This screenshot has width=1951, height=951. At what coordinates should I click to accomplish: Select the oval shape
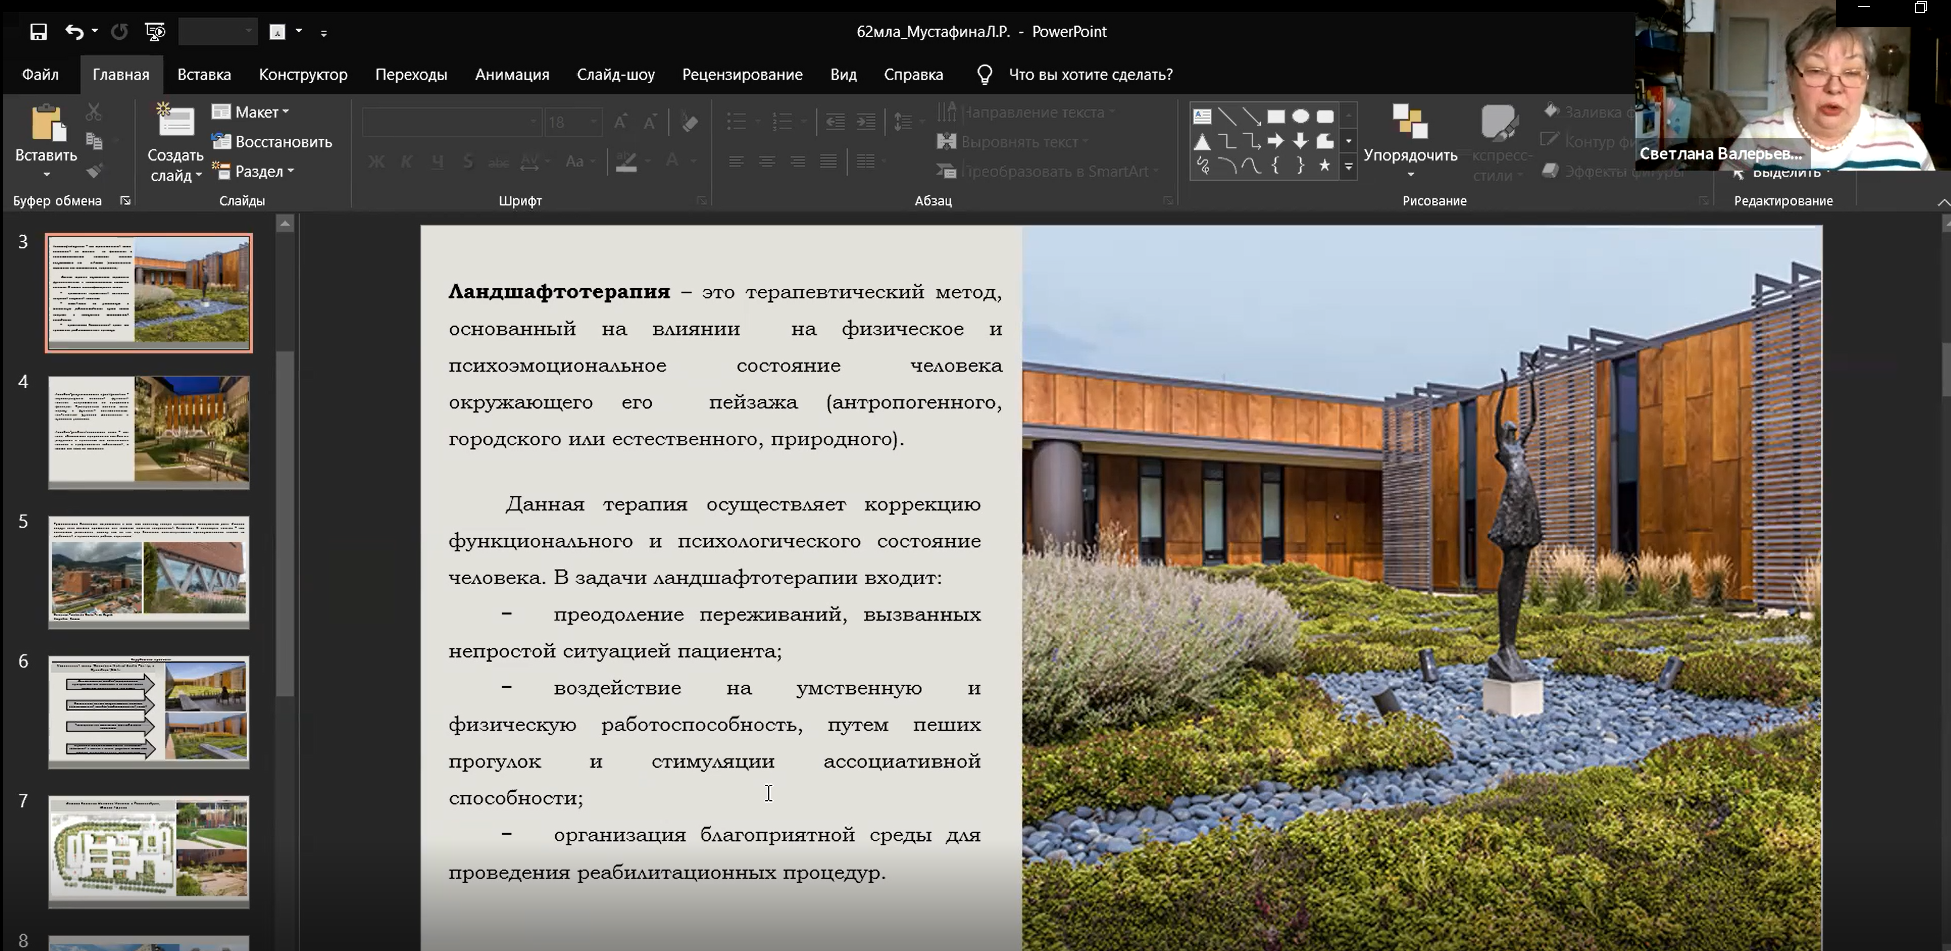[1300, 116]
